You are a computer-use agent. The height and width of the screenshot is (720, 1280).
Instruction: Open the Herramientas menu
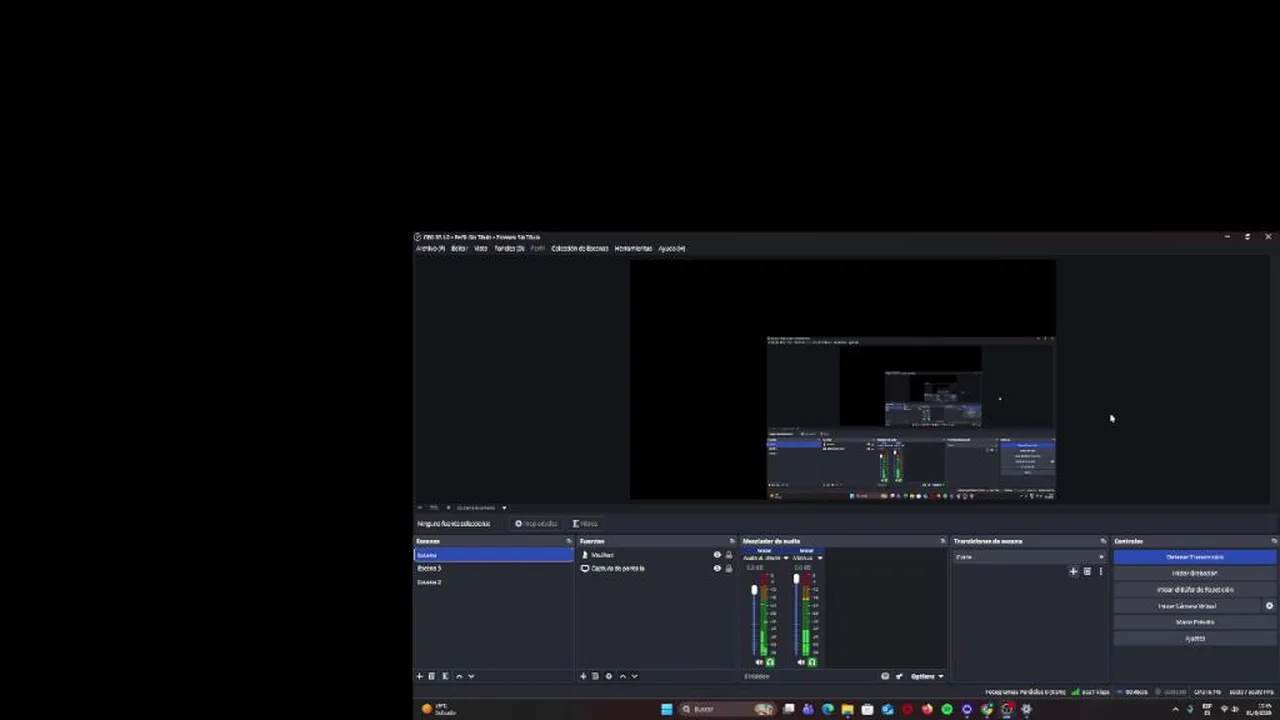[x=633, y=248]
